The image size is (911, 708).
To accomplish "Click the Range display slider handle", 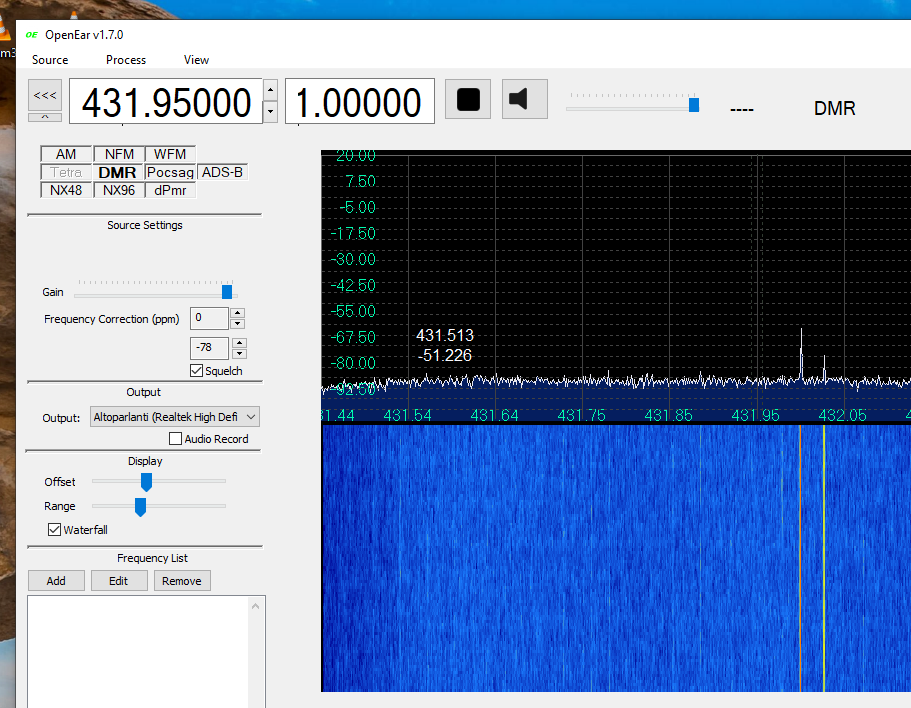I will [x=140, y=506].
